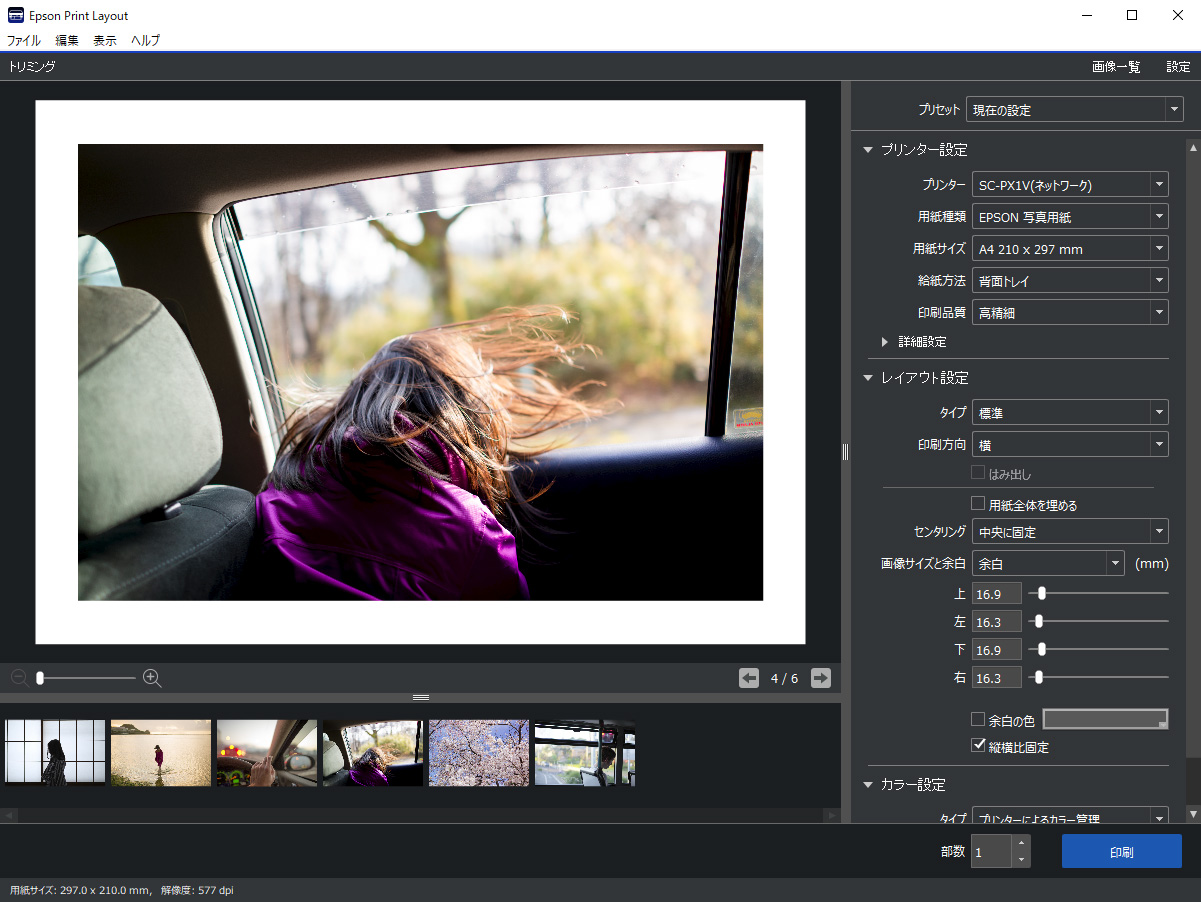This screenshot has width=1201, height=902.
Task: Go to the next image arrow
Action: [821, 678]
